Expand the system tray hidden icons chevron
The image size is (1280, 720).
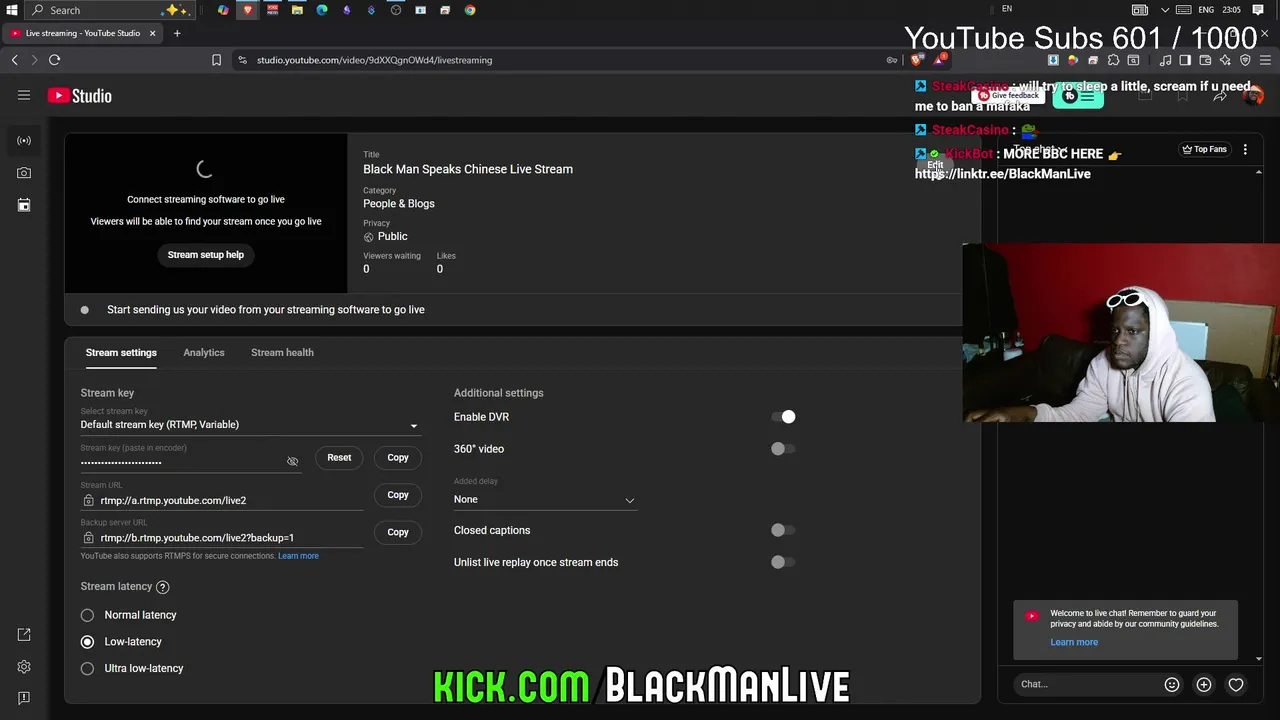tap(1165, 10)
